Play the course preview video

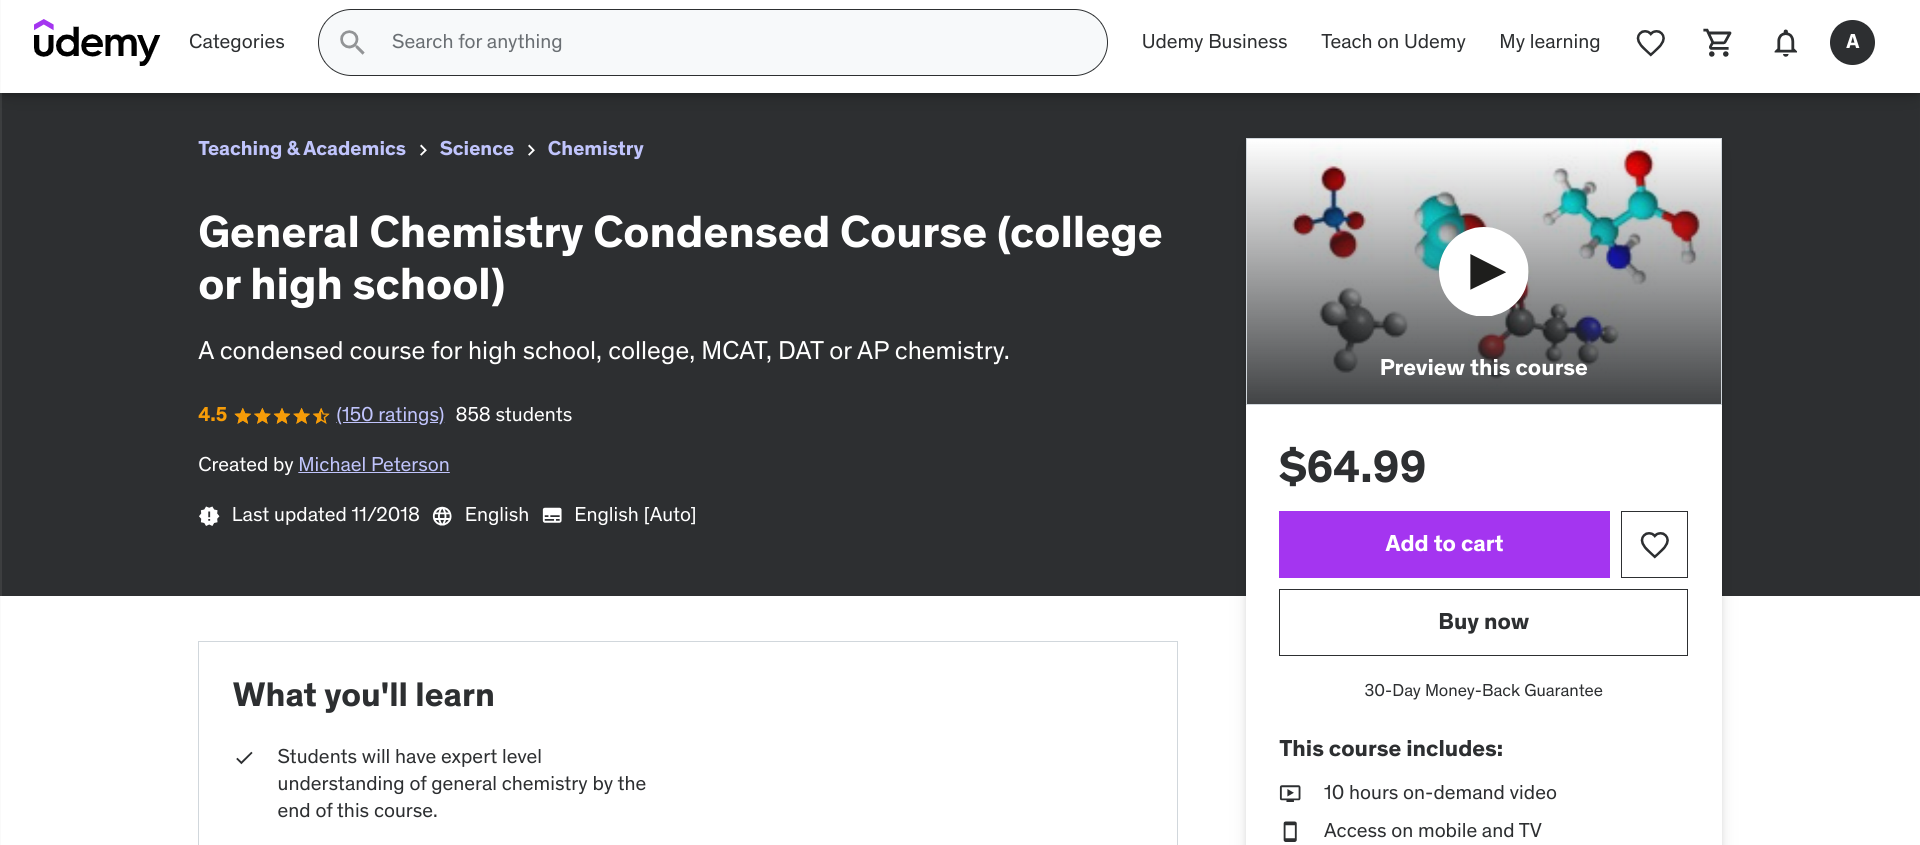1483,271
